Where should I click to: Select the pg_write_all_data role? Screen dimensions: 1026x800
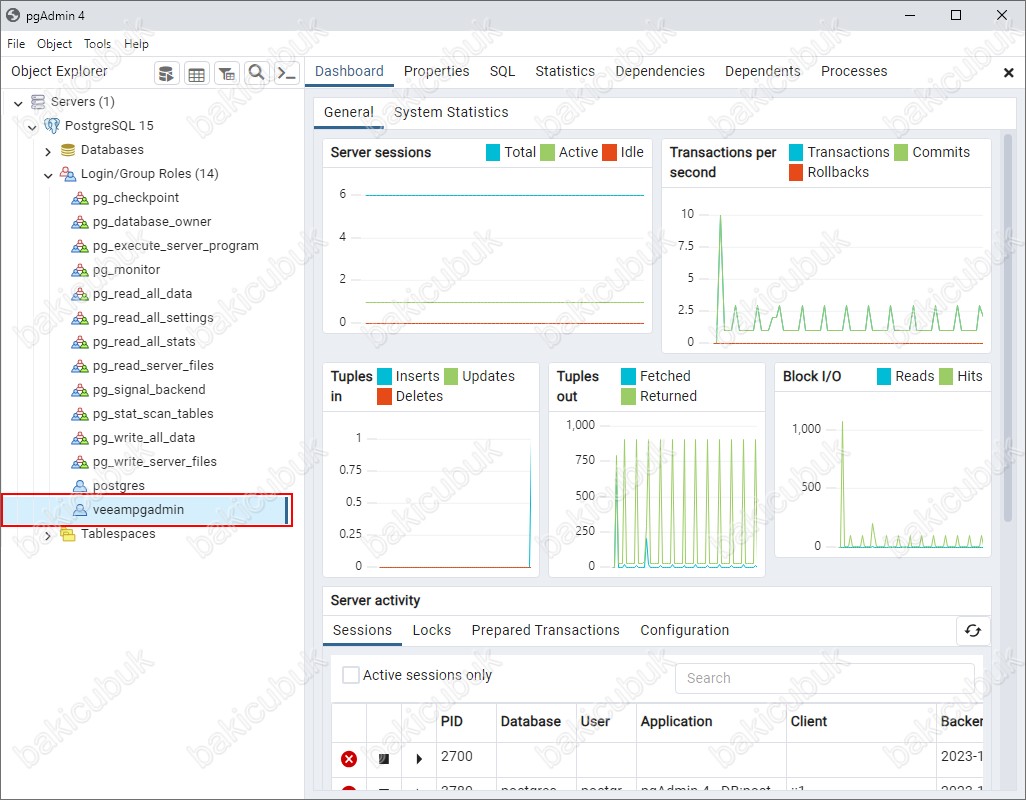[x=144, y=438]
